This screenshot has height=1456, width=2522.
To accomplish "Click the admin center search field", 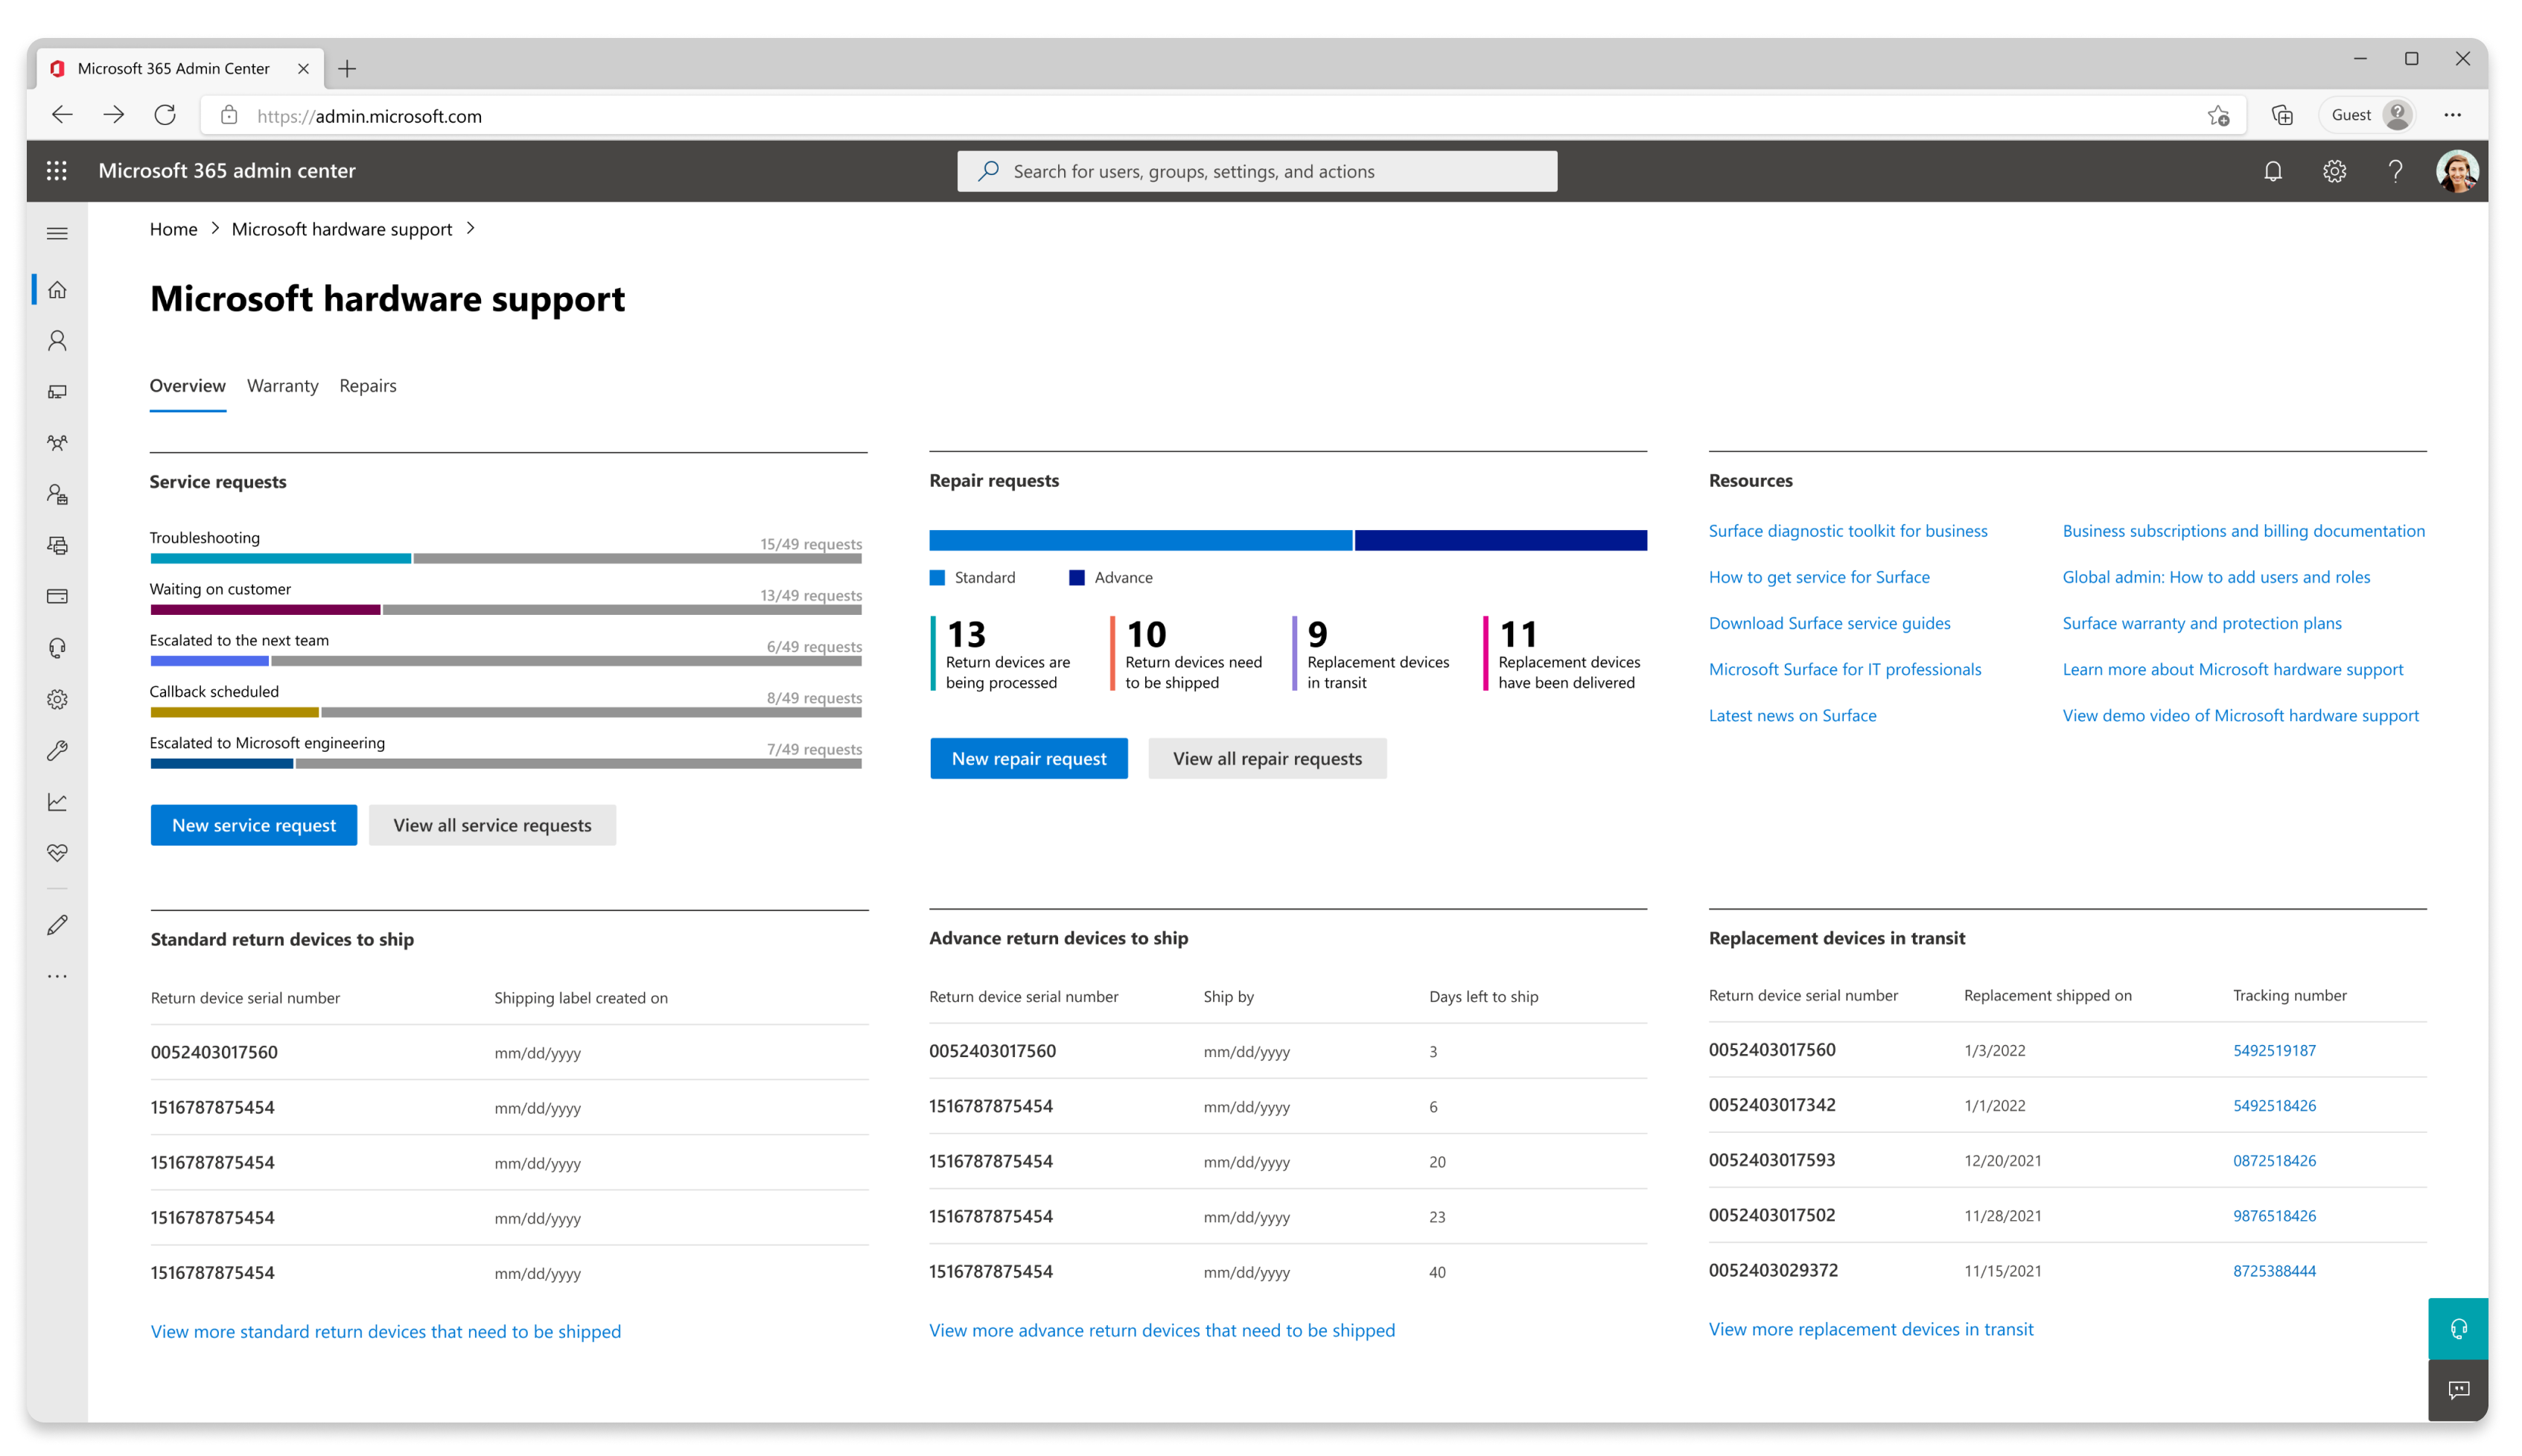I will [1256, 171].
